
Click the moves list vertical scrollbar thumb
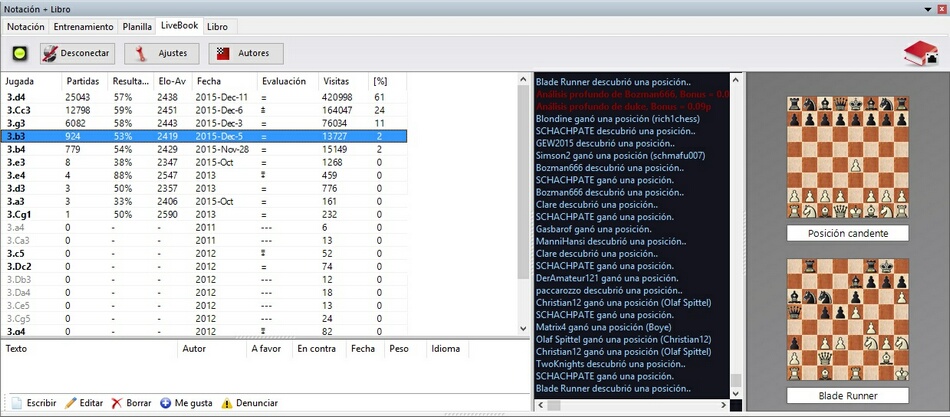point(523,182)
